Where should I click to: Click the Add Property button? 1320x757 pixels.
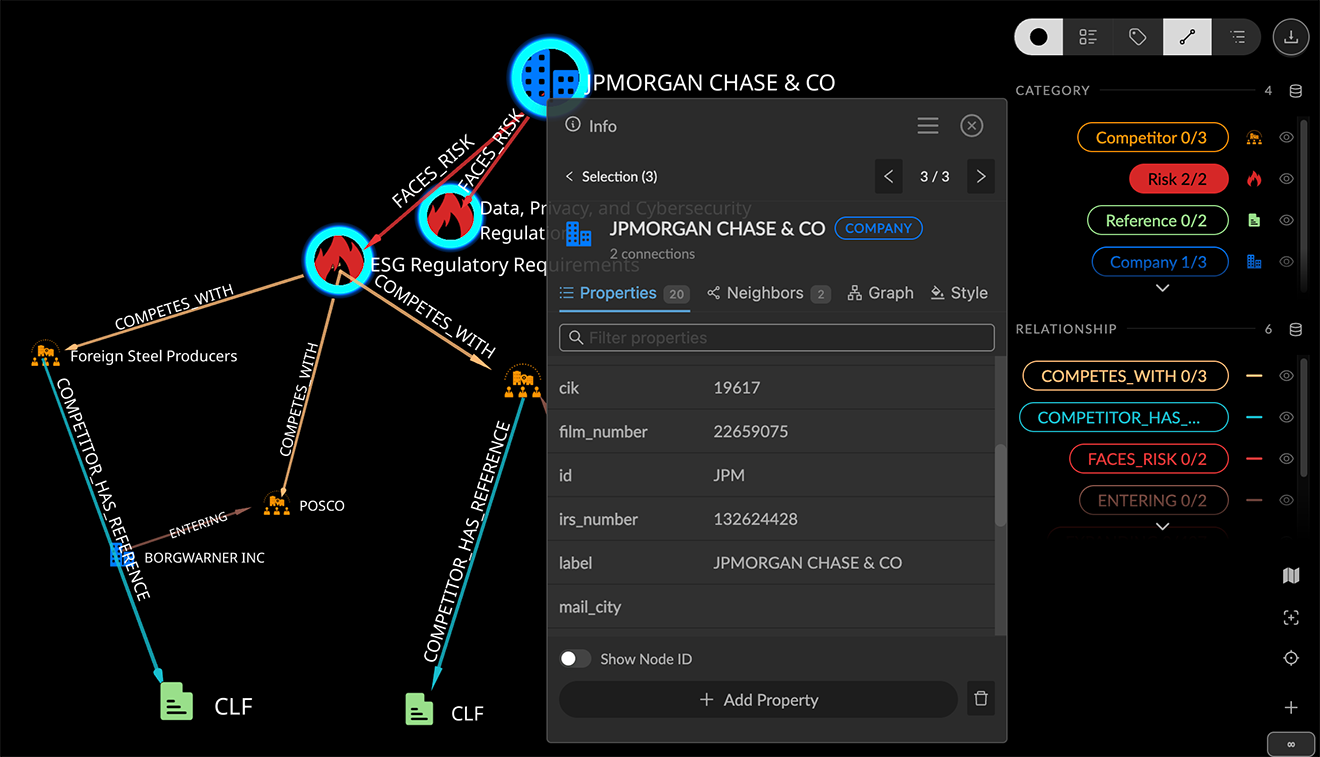point(758,700)
